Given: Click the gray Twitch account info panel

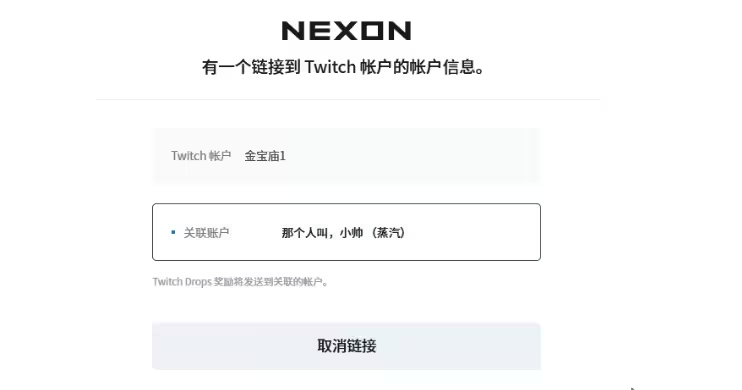Looking at the screenshot, I should [x=346, y=155].
